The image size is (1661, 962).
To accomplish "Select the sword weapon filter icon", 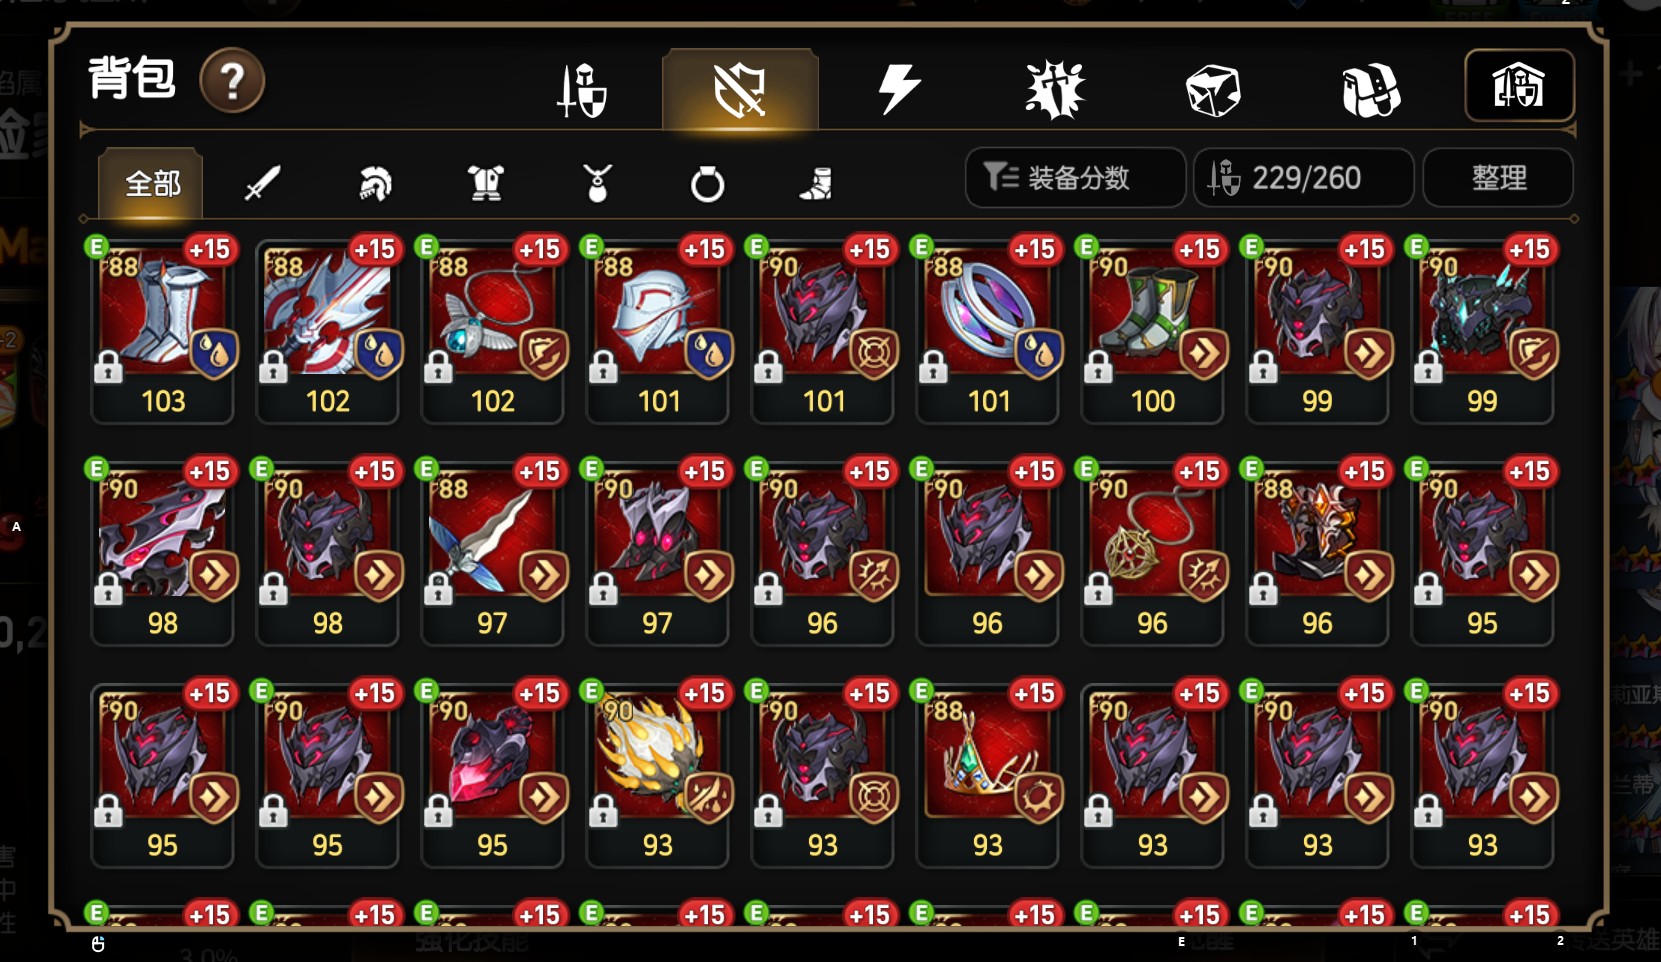I will tap(262, 183).
